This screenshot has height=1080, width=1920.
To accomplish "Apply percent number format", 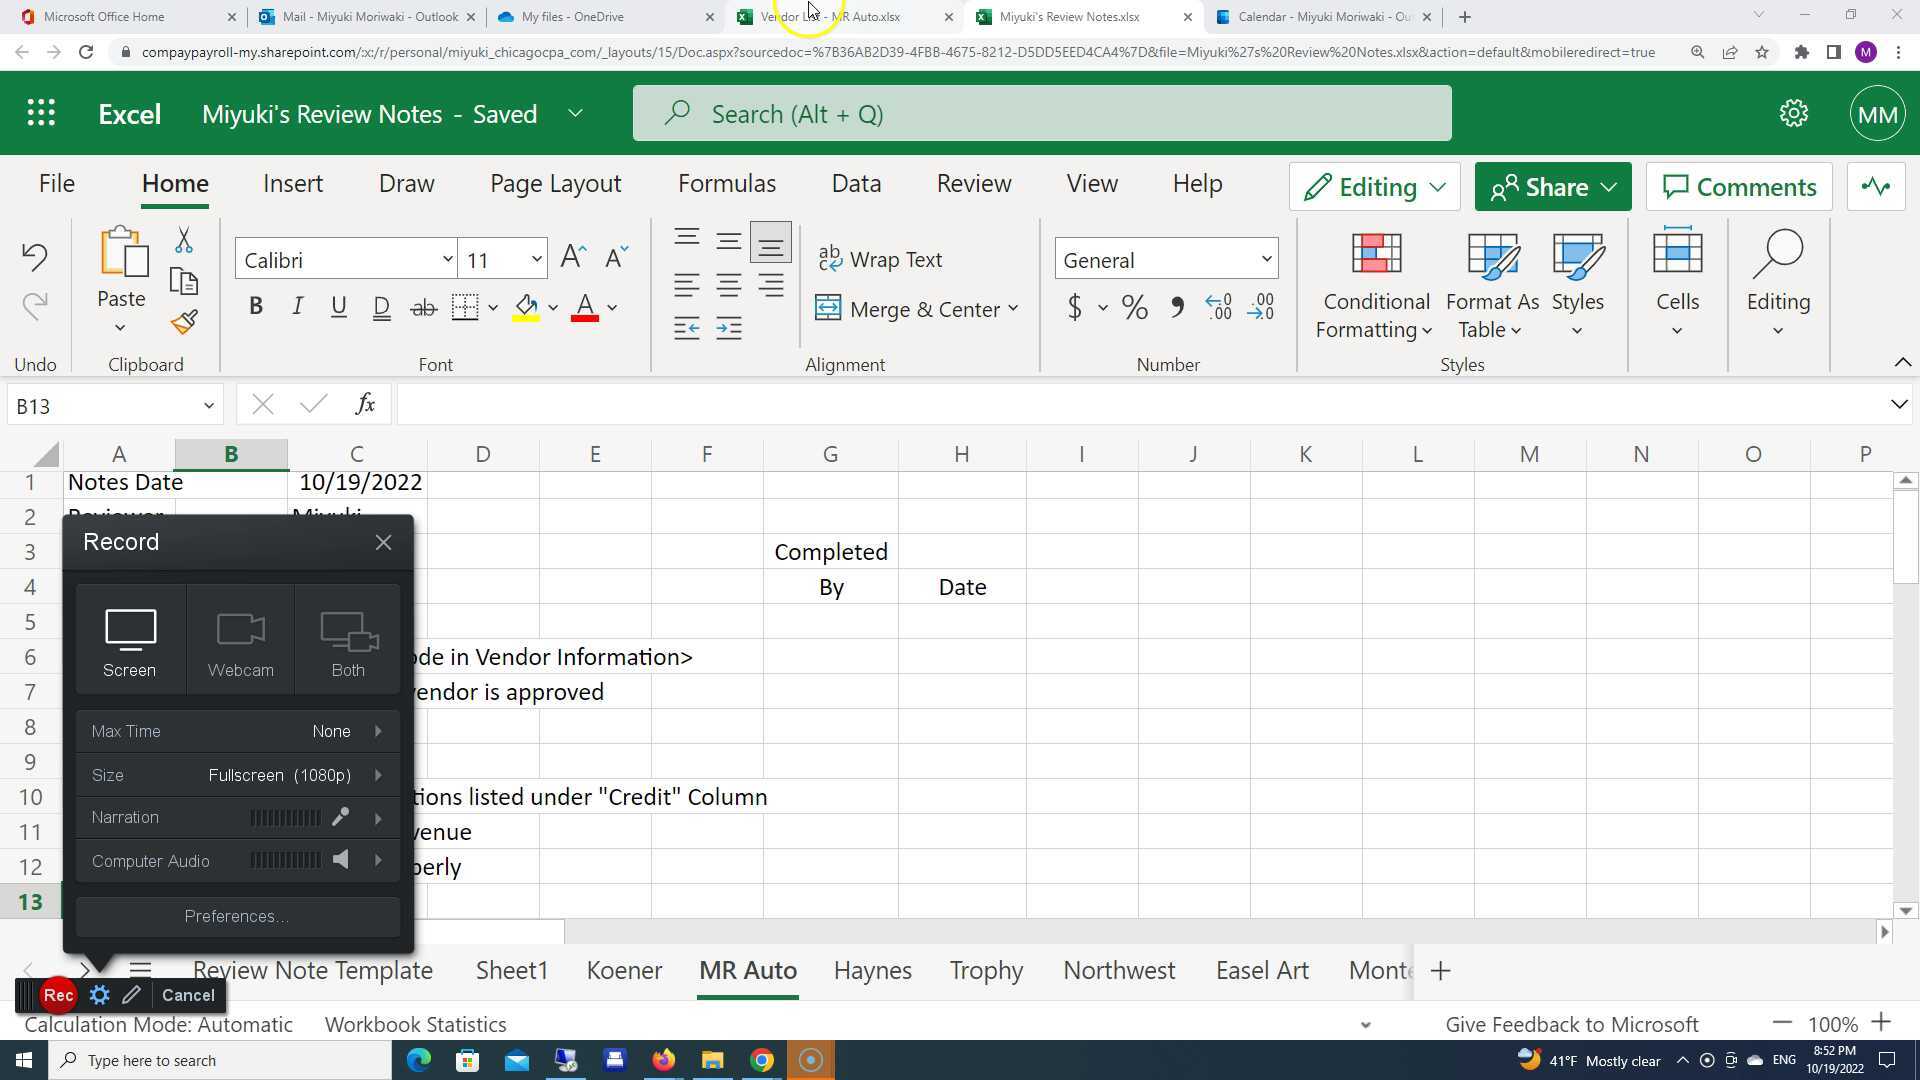I will [x=1135, y=308].
